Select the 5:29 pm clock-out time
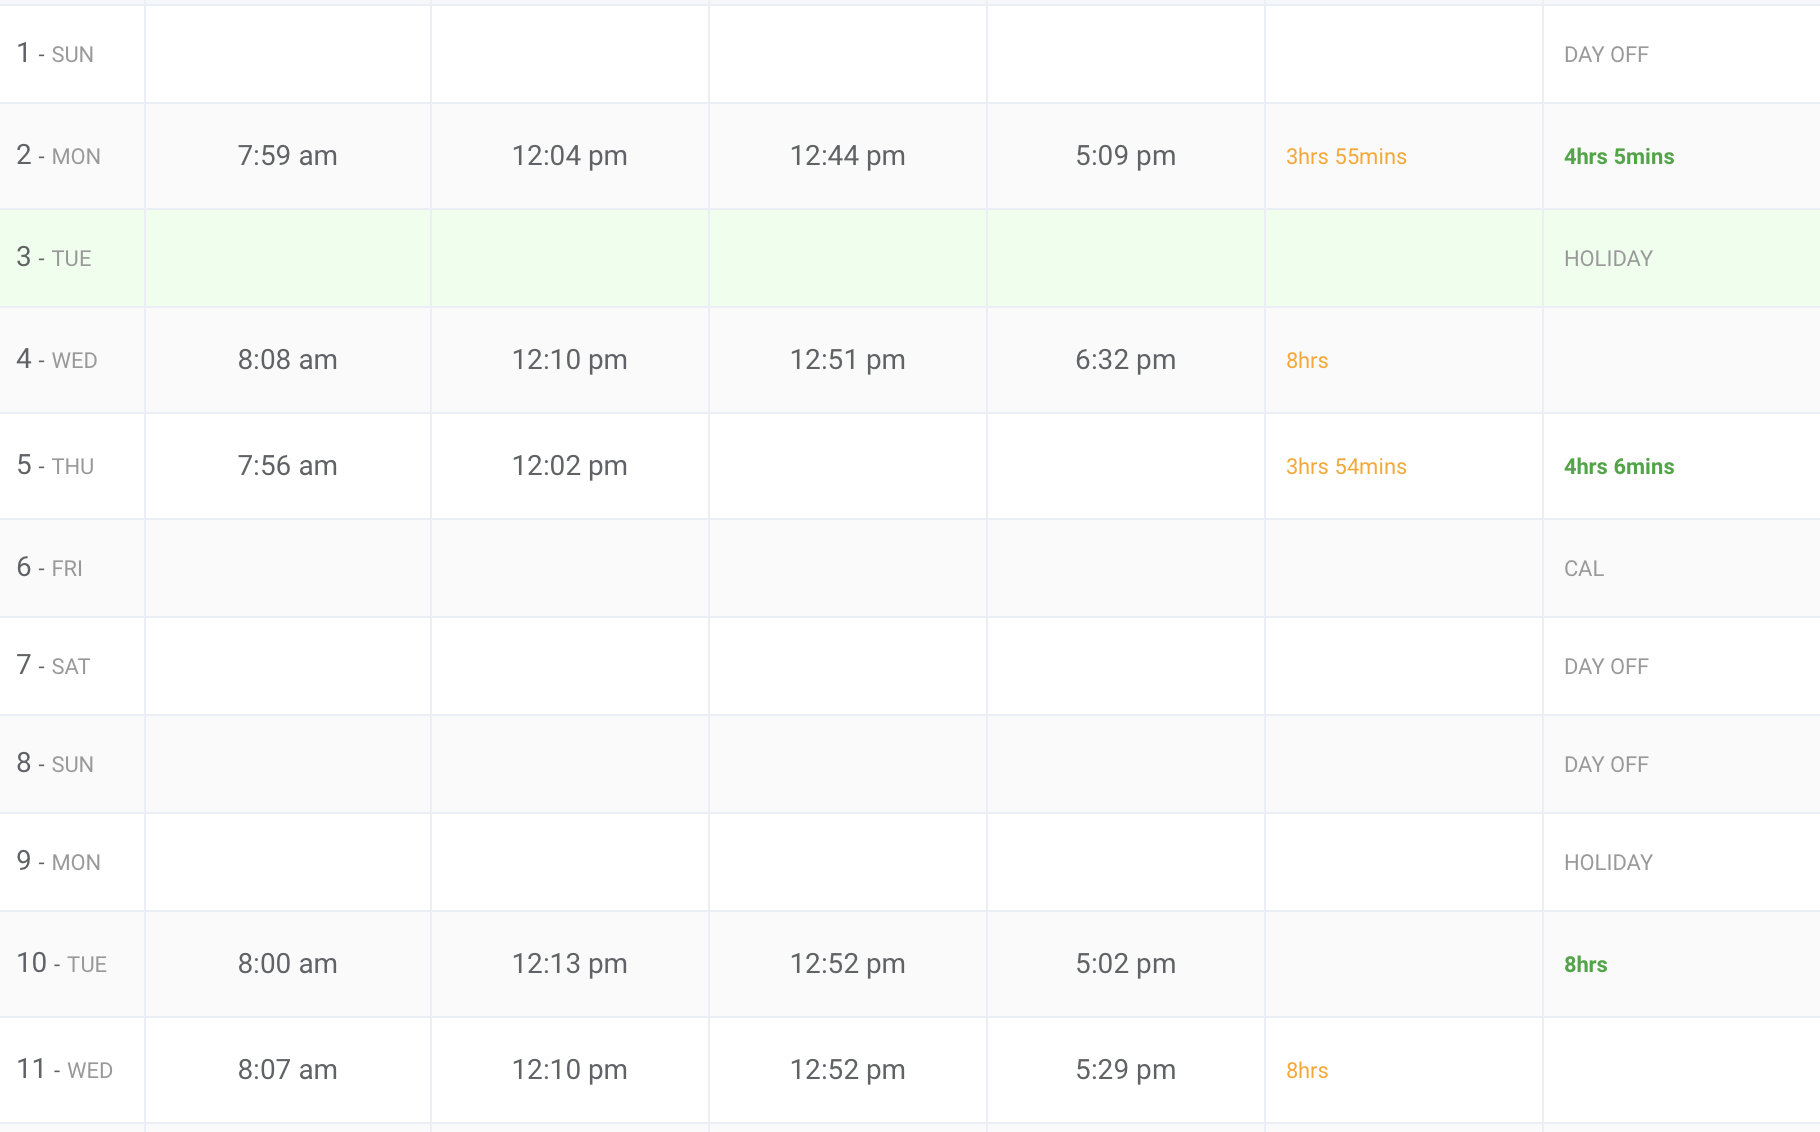 (1125, 1070)
